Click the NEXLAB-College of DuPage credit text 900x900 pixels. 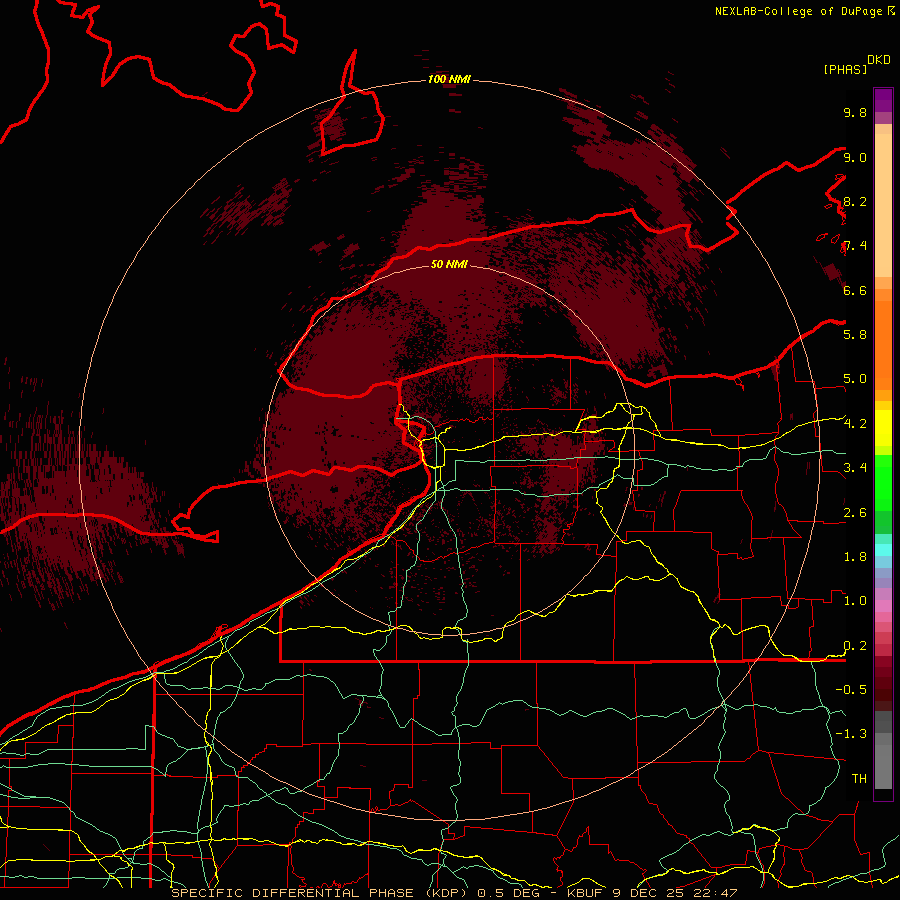(798, 11)
